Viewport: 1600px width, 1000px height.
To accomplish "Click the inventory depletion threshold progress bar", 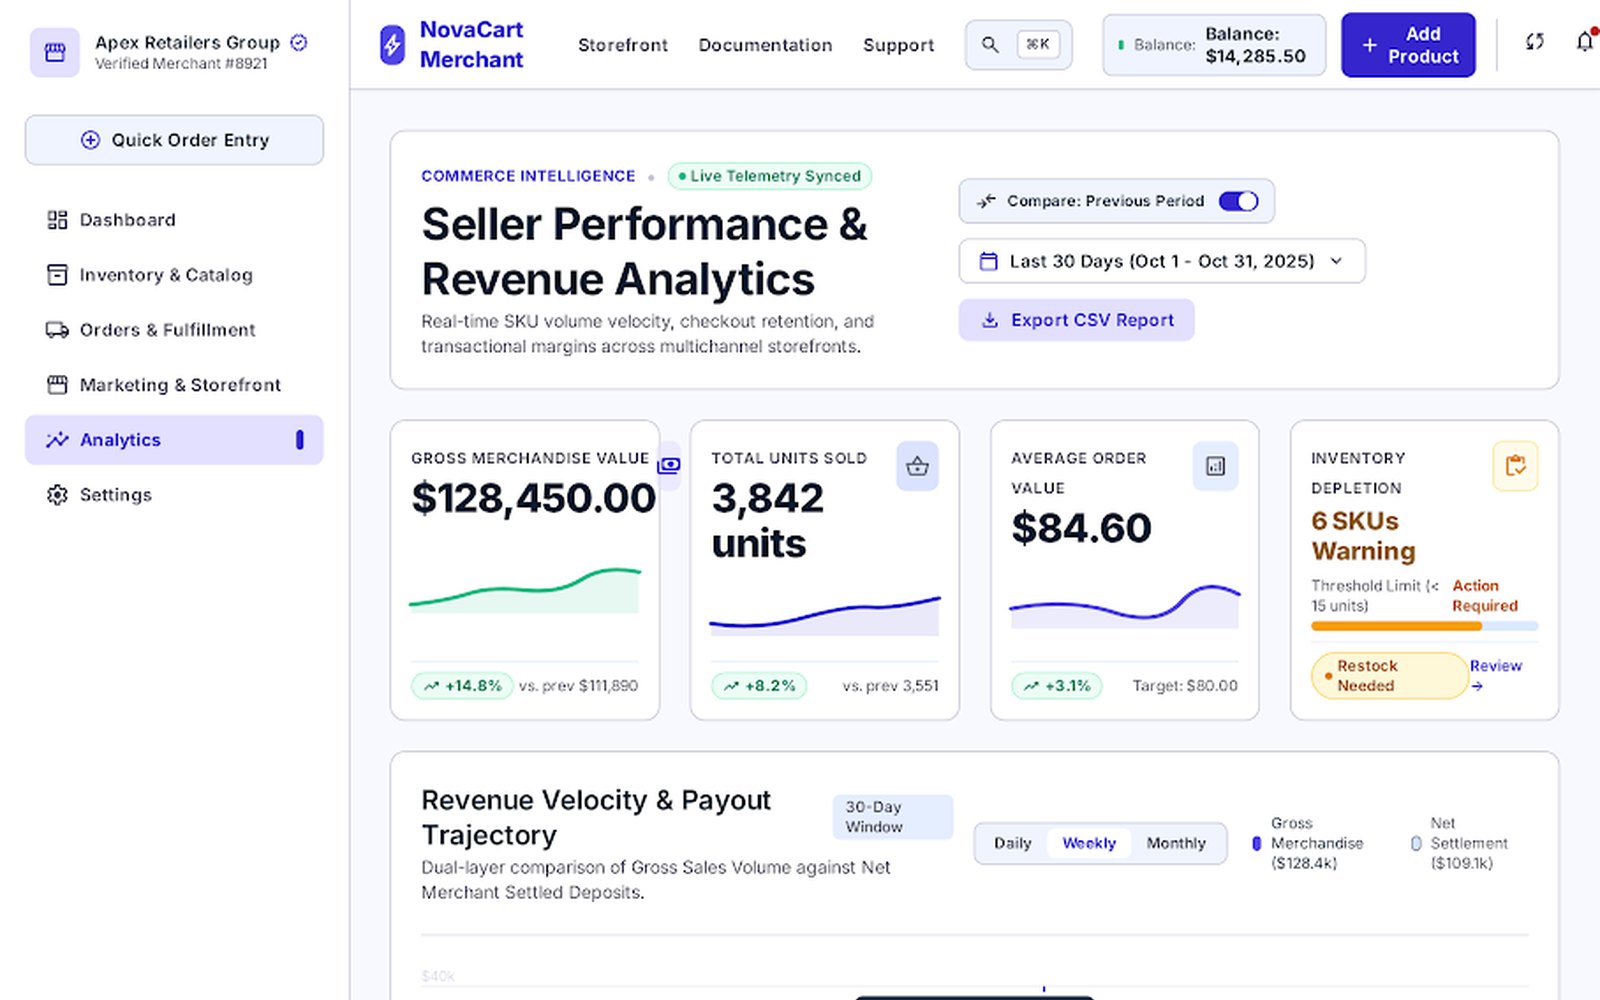I will click(x=1424, y=626).
